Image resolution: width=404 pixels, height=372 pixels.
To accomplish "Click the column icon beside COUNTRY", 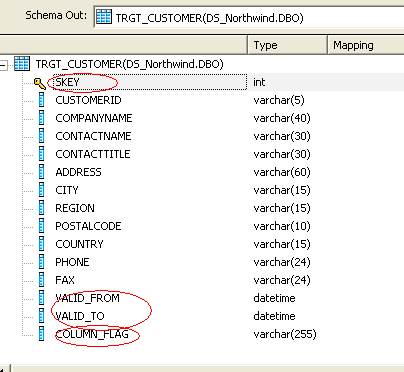I will 42,244.
